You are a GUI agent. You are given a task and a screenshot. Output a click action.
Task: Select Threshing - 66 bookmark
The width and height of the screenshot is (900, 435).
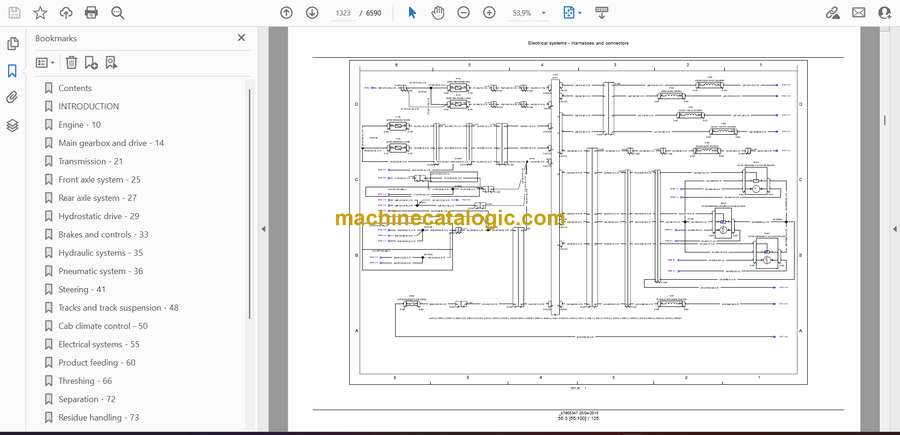(x=85, y=381)
